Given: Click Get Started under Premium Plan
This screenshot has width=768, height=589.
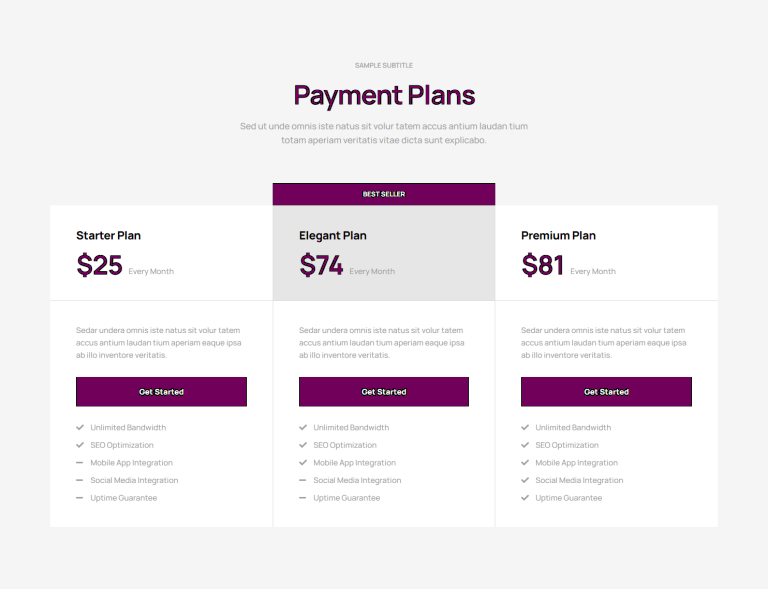Looking at the screenshot, I should [606, 392].
